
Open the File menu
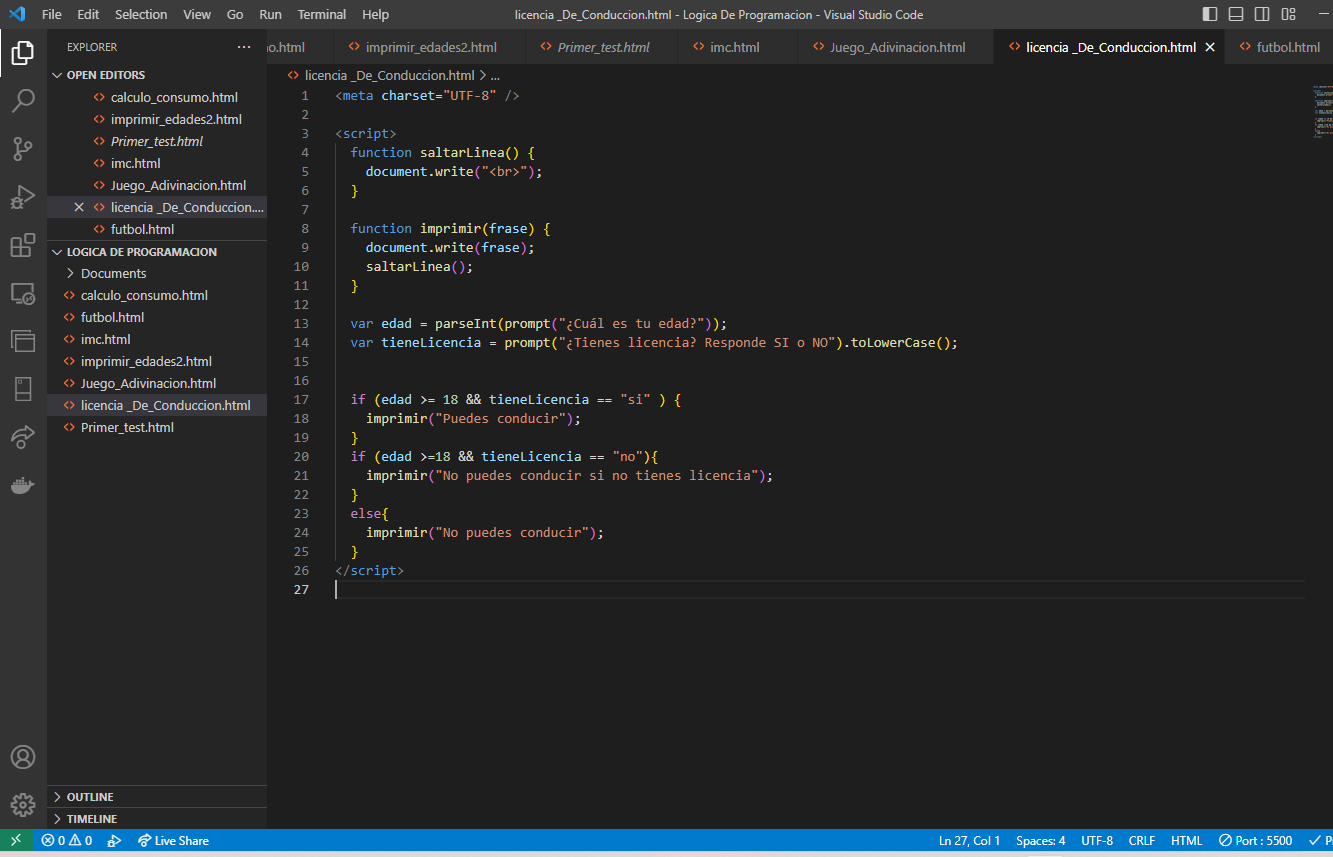click(x=52, y=14)
